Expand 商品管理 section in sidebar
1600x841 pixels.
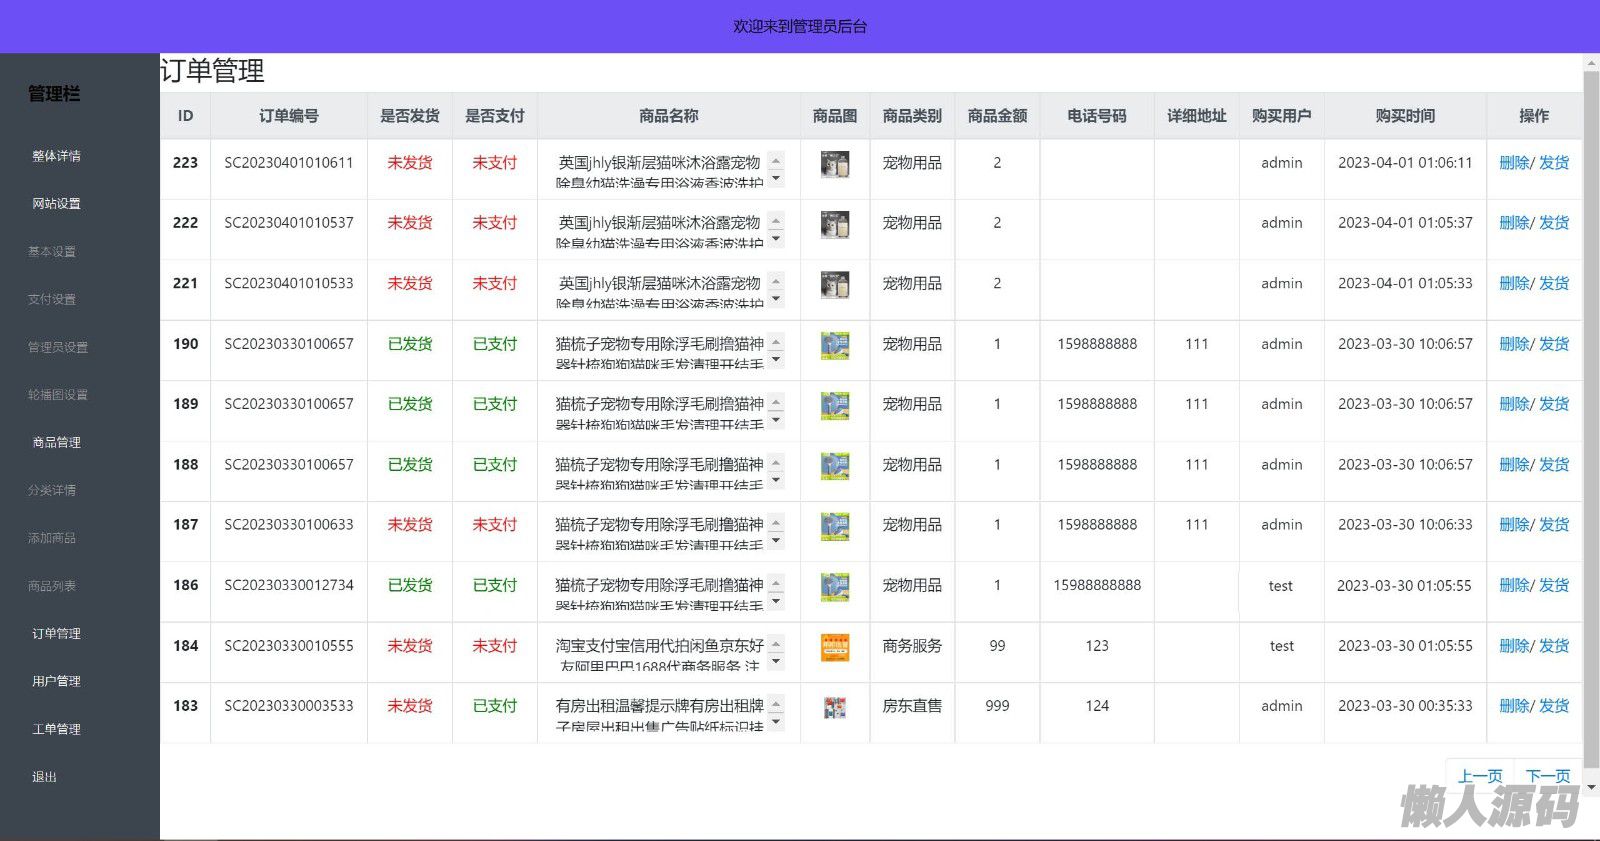(56, 442)
